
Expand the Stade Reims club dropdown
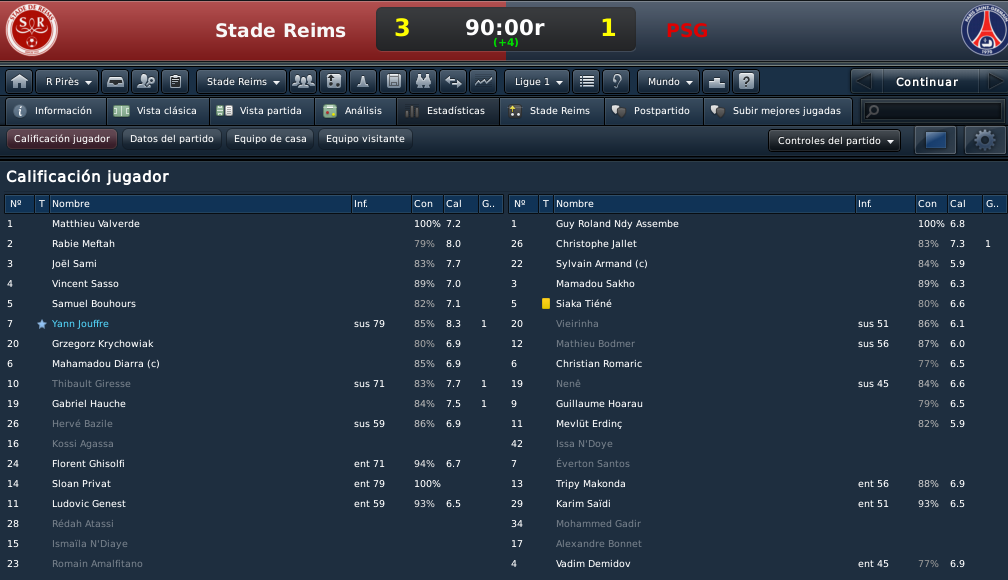pyautogui.click(x=242, y=82)
